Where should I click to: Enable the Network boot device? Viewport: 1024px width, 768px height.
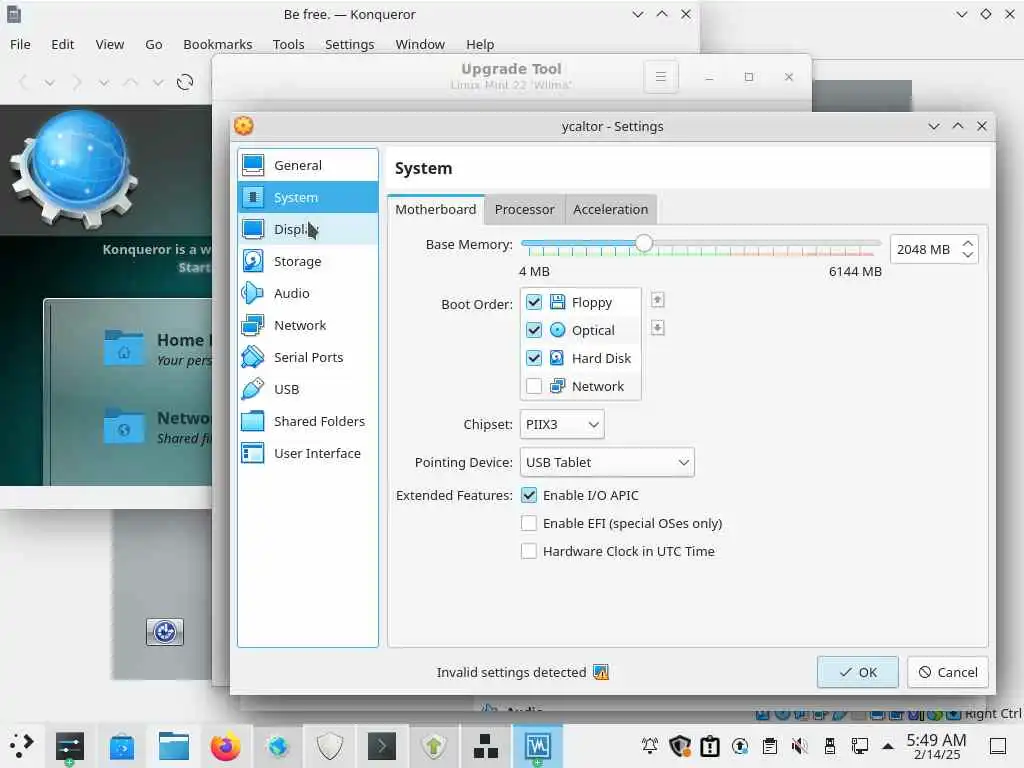click(534, 386)
